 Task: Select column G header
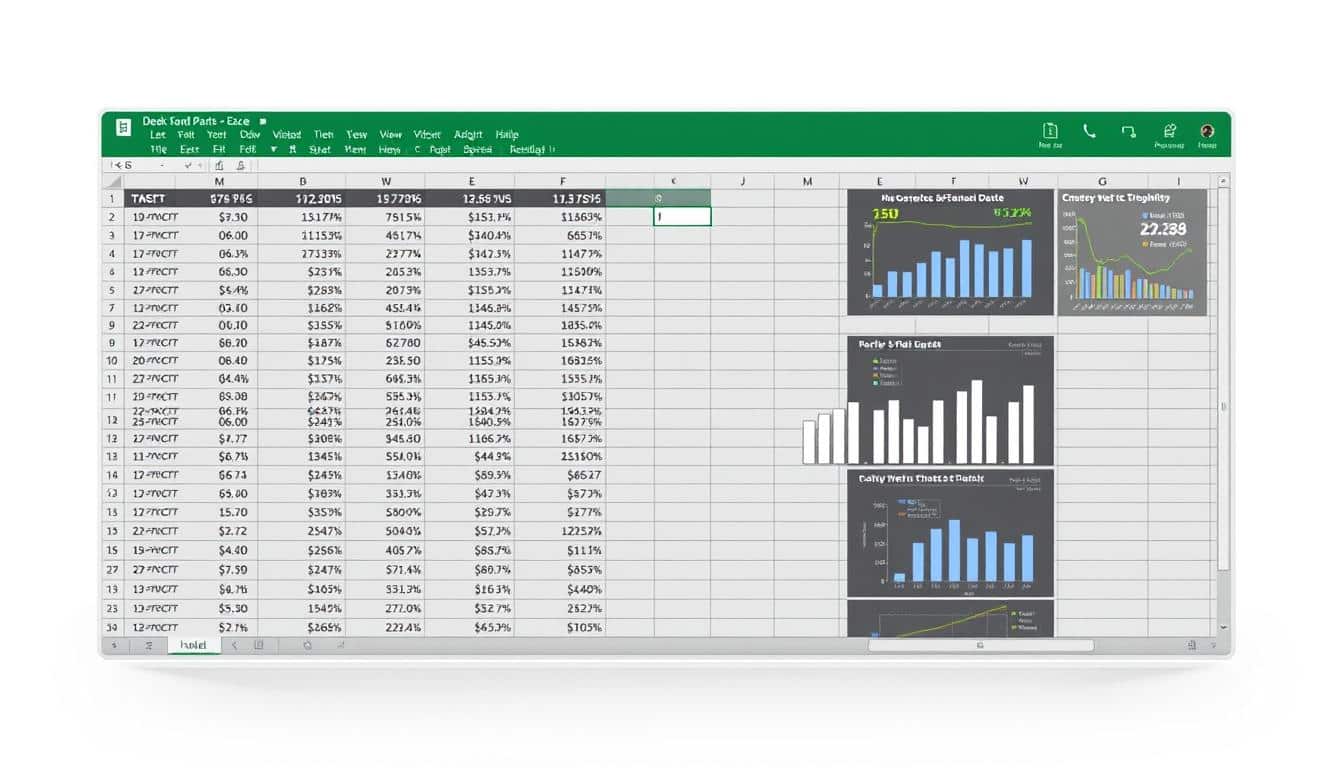[1102, 182]
